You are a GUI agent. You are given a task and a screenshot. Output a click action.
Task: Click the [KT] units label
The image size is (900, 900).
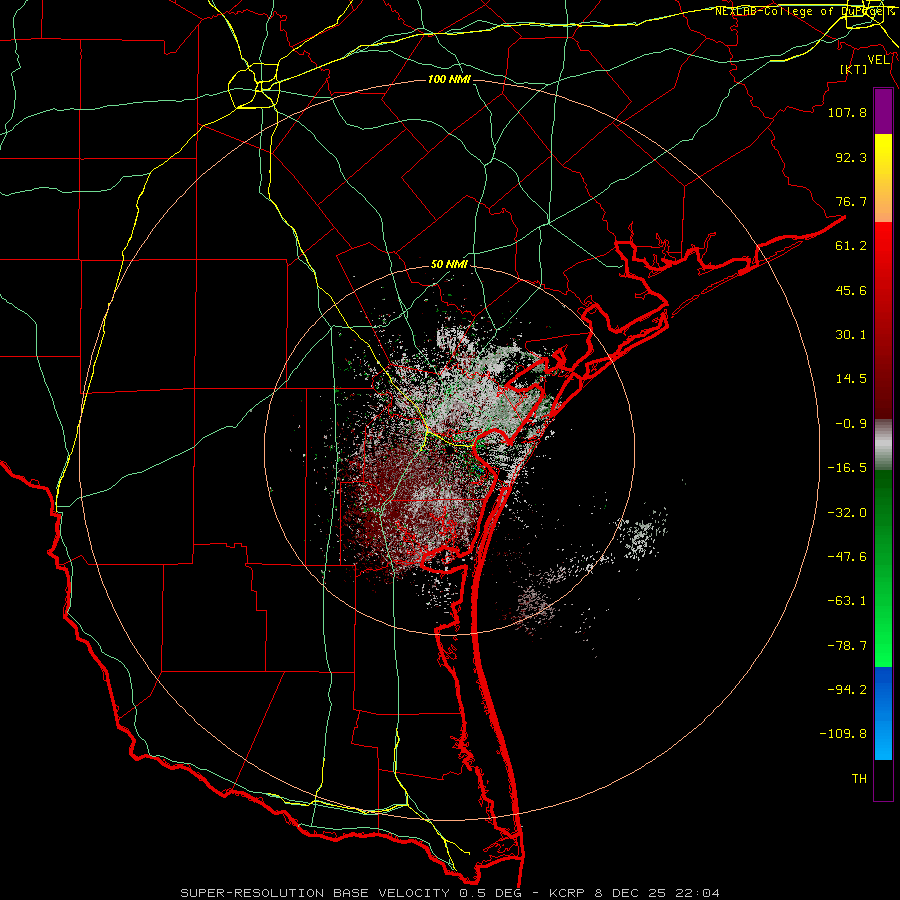point(854,70)
